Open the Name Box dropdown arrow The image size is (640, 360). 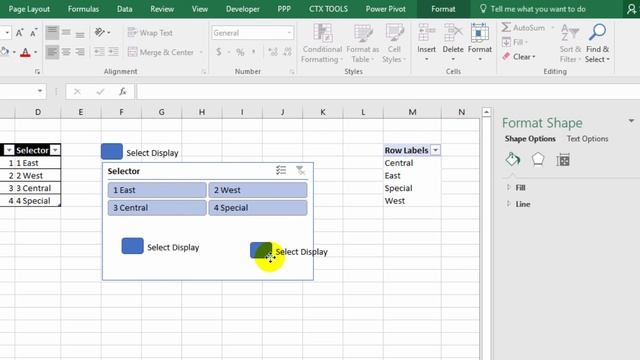(40, 91)
